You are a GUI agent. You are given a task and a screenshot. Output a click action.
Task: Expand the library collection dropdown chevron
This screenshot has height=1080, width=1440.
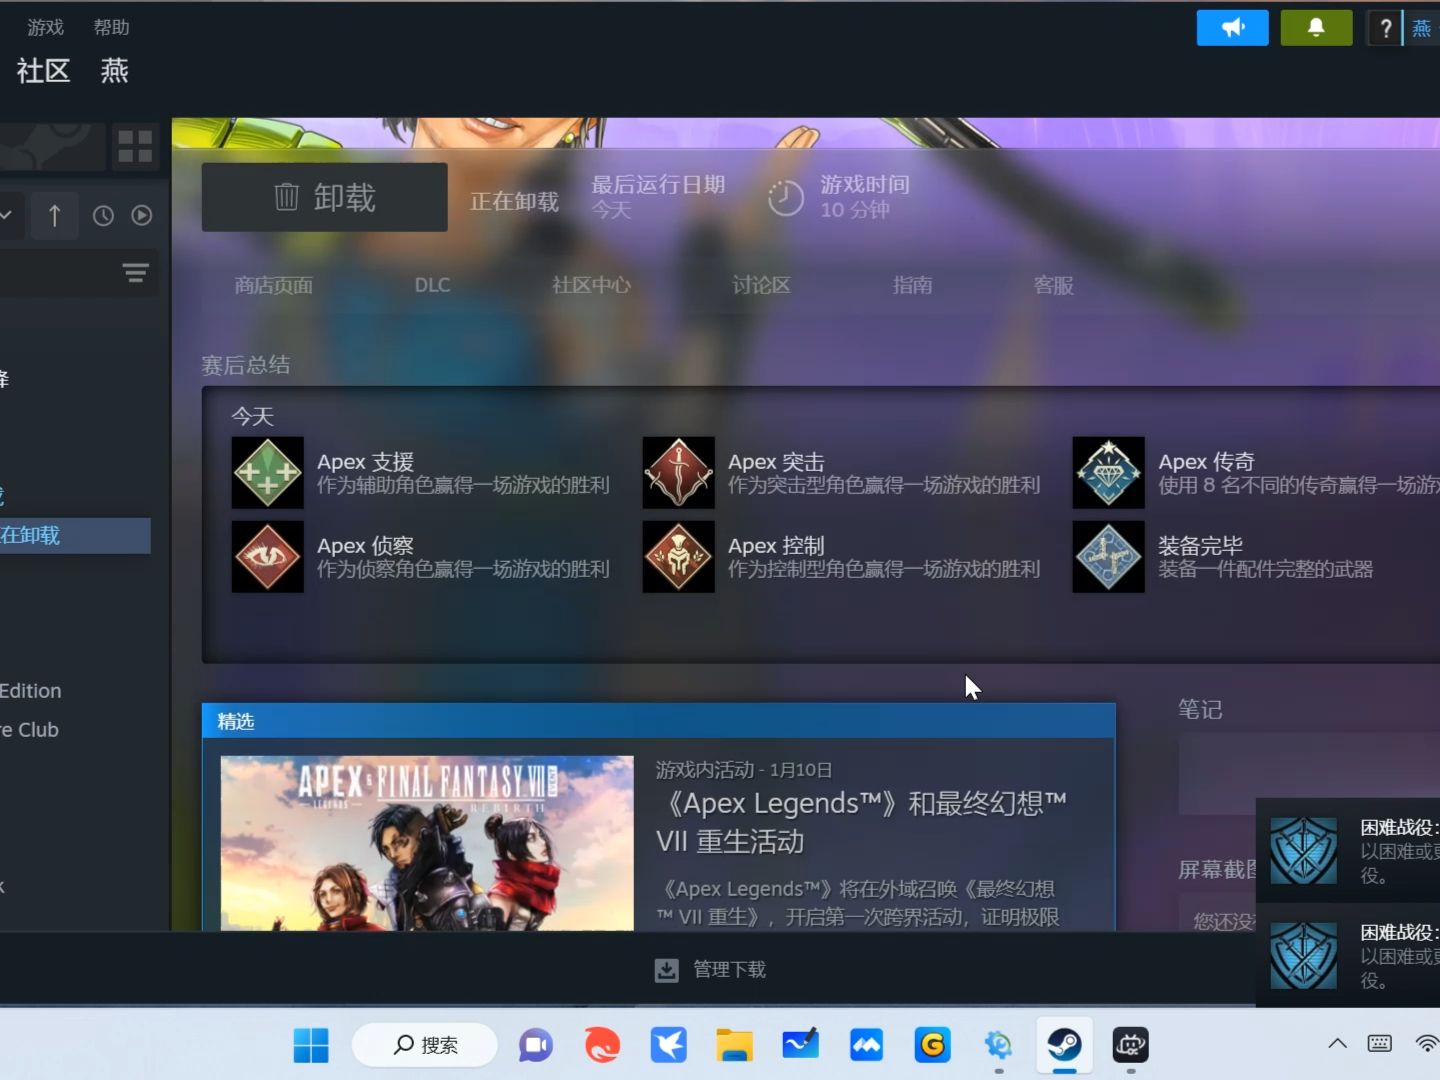pyautogui.click(x=7, y=215)
